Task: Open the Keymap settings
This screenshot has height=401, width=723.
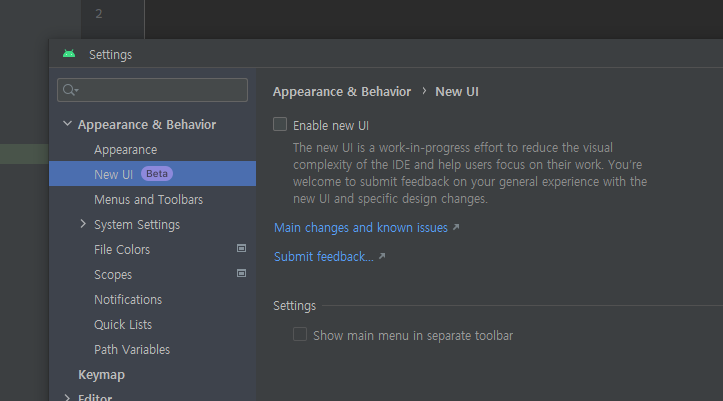Action: [x=101, y=375]
